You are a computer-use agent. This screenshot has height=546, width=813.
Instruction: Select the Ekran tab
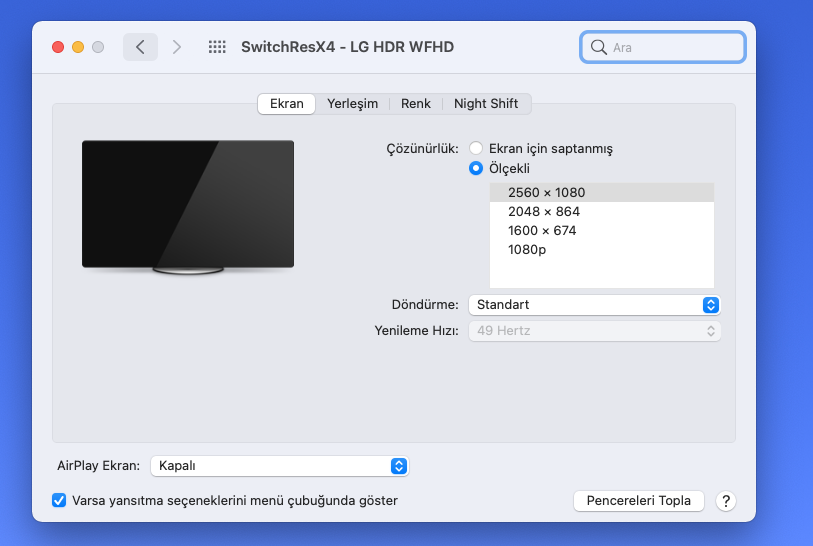pos(286,104)
